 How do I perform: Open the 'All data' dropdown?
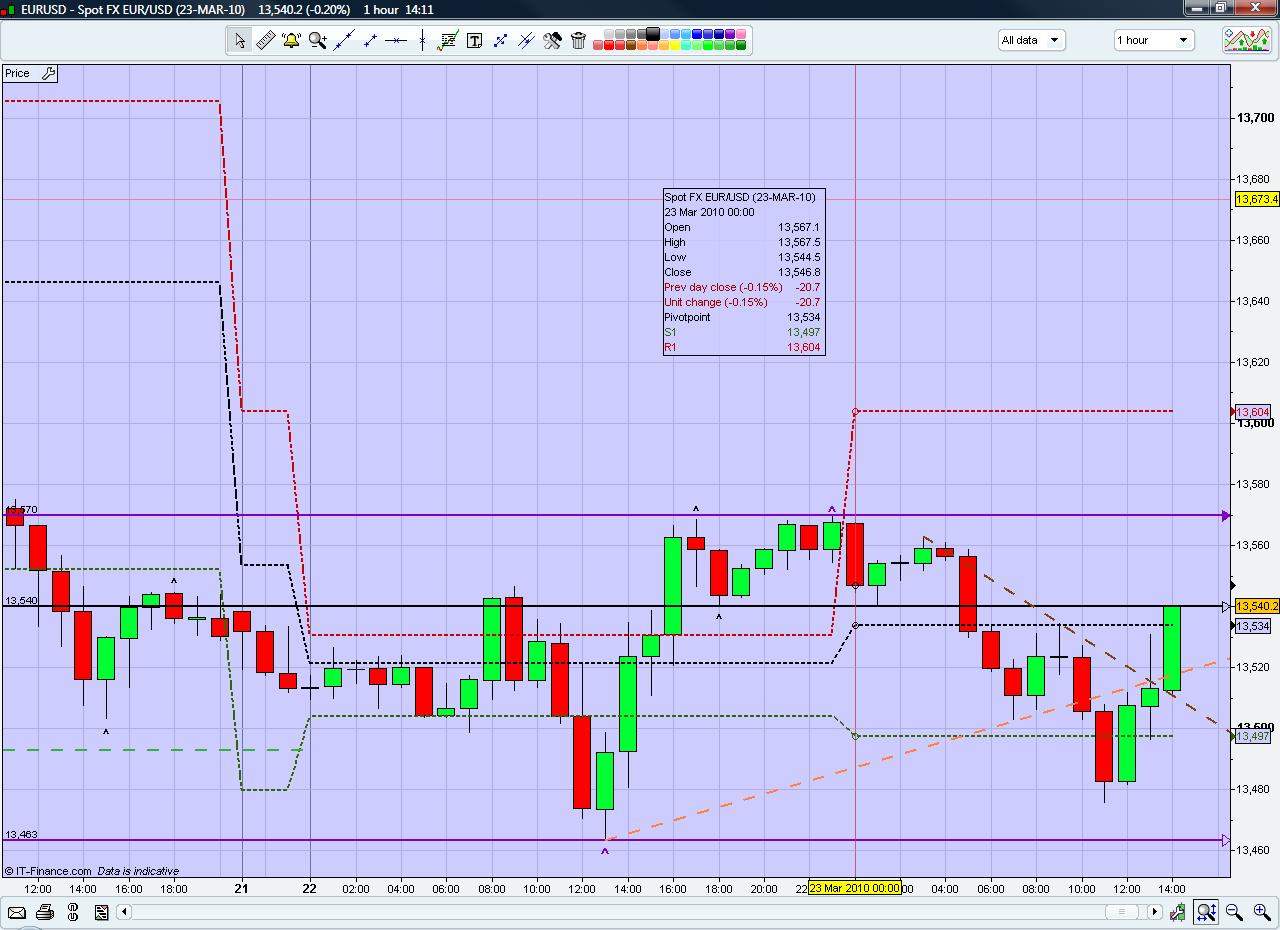click(1031, 40)
